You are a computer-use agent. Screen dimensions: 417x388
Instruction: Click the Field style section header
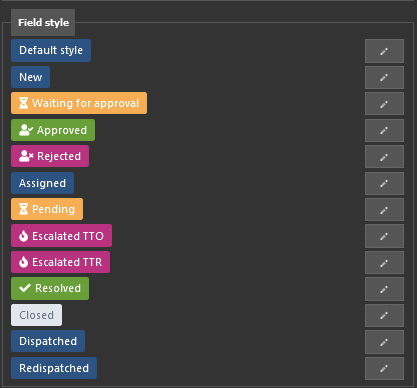(43, 23)
